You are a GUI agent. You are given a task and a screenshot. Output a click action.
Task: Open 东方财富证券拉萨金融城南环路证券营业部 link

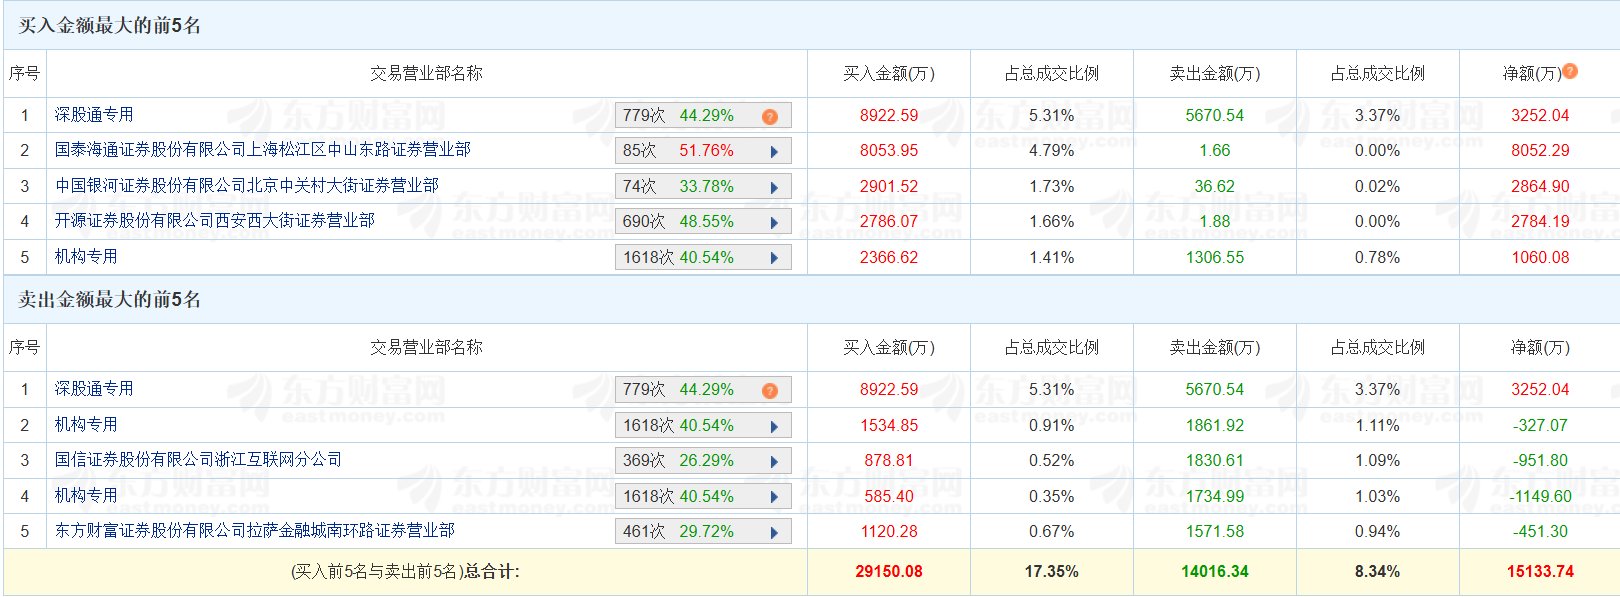pos(254,531)
